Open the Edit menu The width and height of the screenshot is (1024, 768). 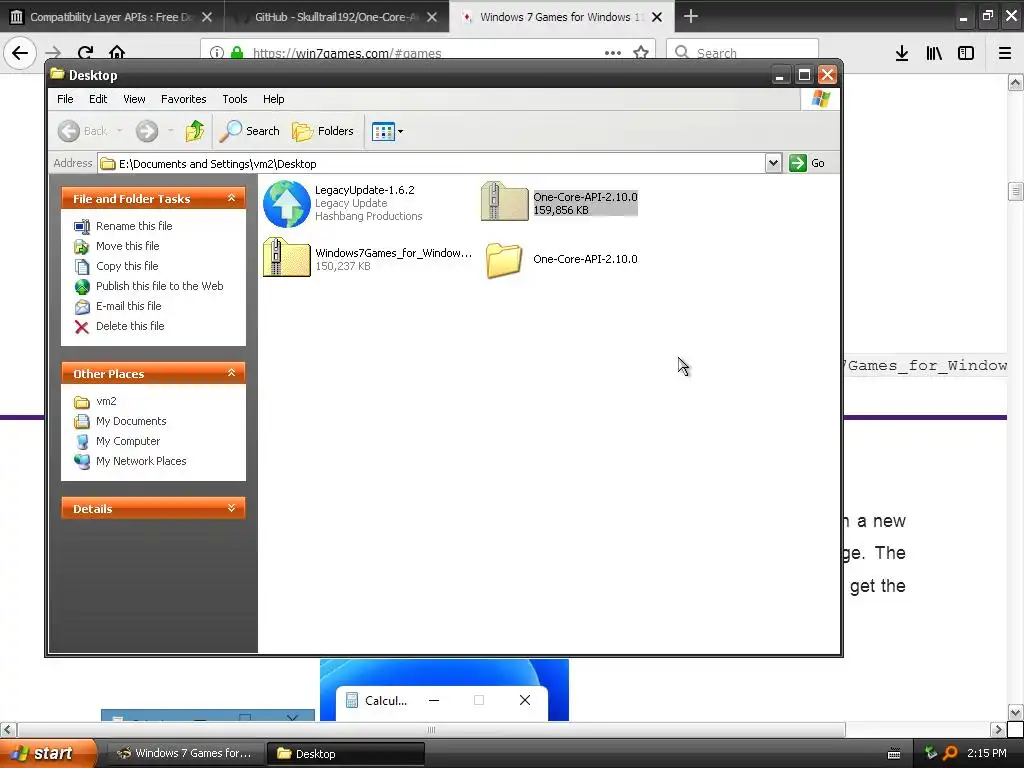coord(98,99)
